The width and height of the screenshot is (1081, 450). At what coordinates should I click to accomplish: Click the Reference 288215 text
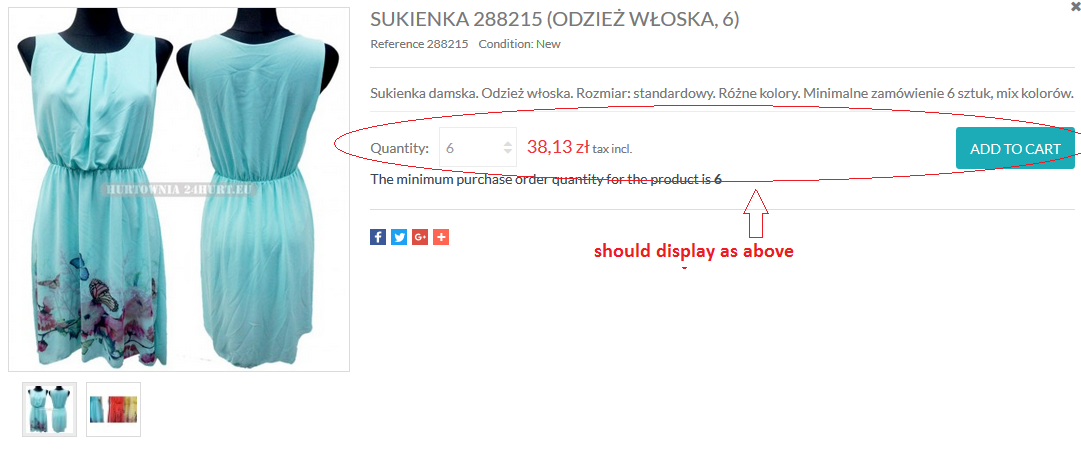tap(419, 44)
